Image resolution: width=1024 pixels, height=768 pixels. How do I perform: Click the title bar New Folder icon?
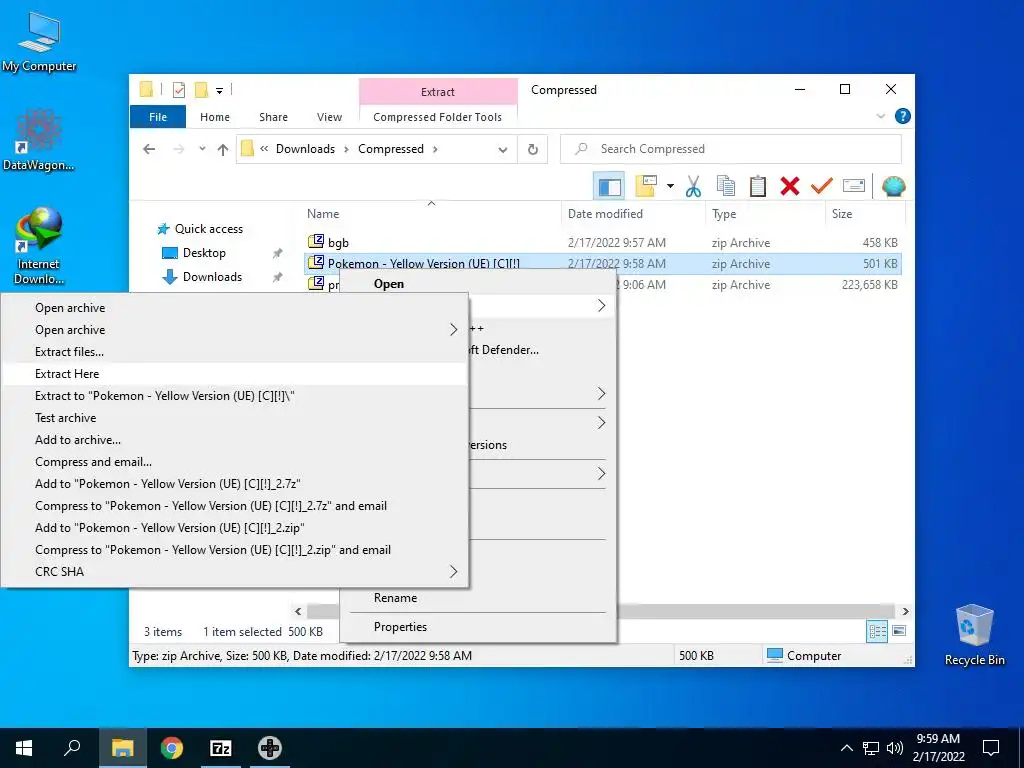[x=201, y=90]
